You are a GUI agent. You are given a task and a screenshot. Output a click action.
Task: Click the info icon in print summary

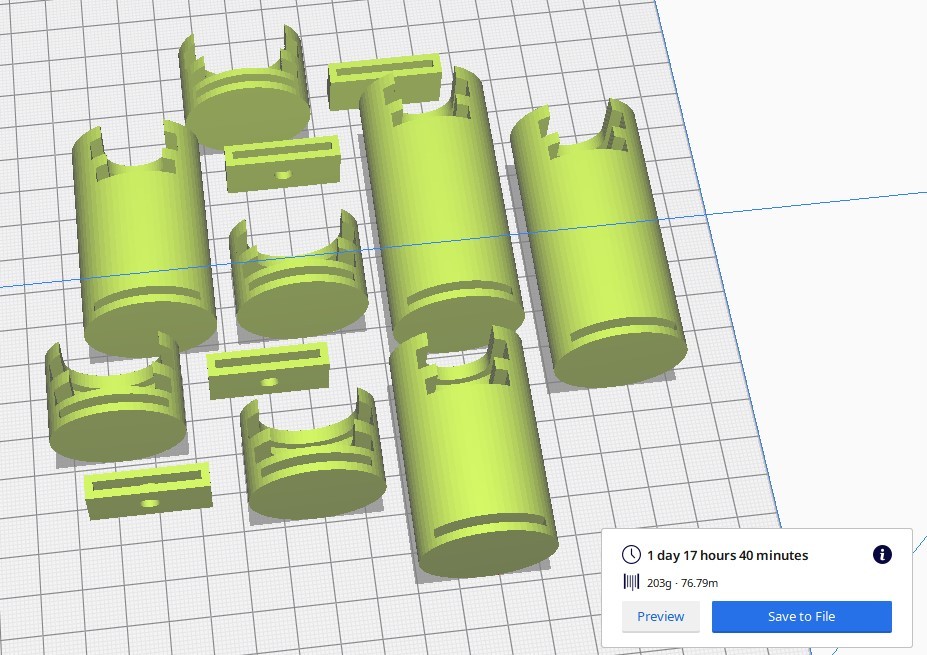pos(882,555)
